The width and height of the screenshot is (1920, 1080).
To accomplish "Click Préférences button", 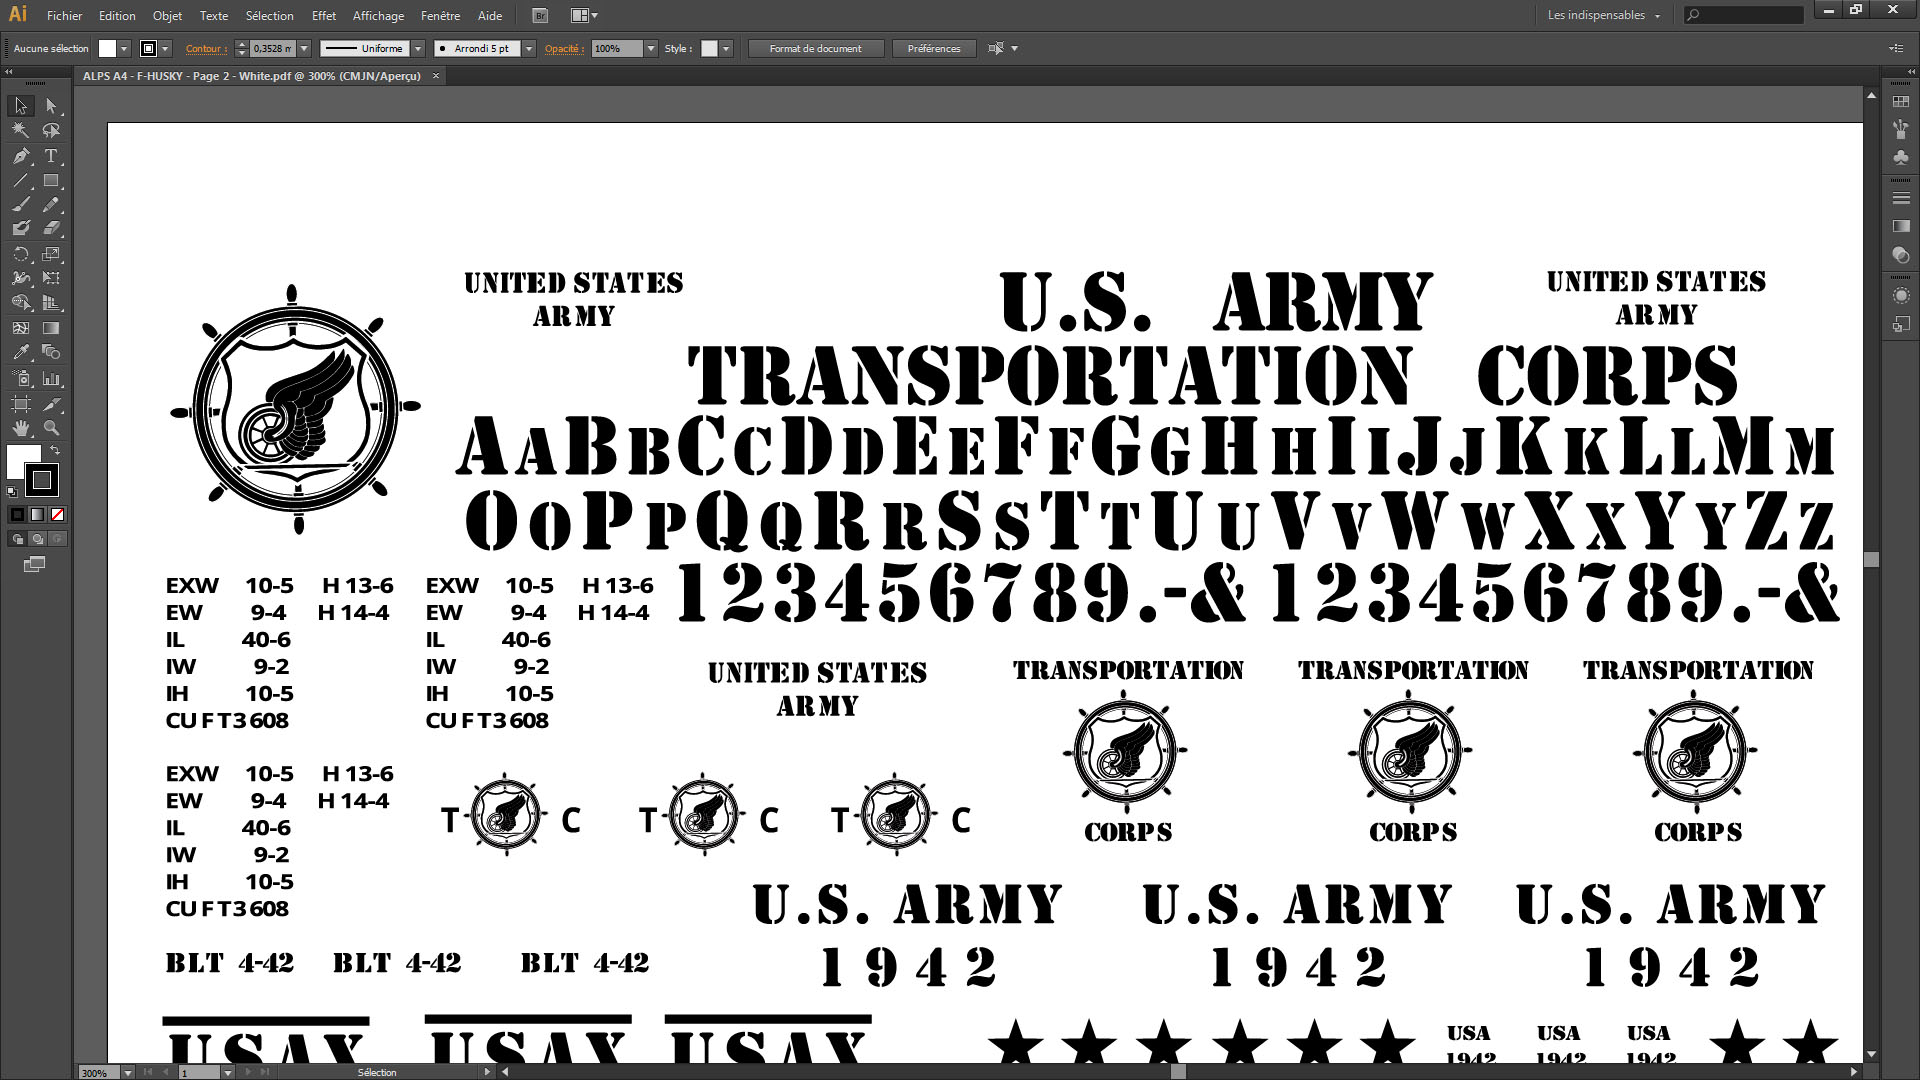I will (x=934, y=48).
